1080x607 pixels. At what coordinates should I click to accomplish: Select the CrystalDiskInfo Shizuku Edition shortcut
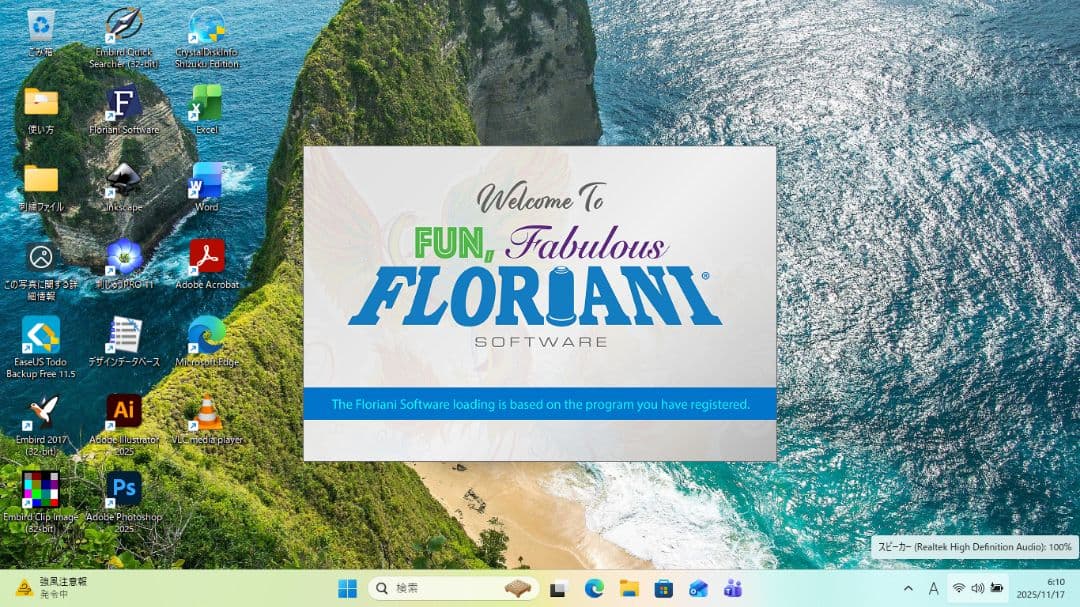tap(207, 26)
